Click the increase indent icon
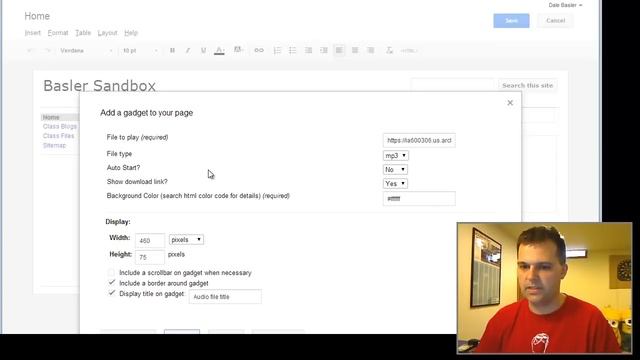The width and height of the screenshot is (640, 360). (x=324, y=50)
